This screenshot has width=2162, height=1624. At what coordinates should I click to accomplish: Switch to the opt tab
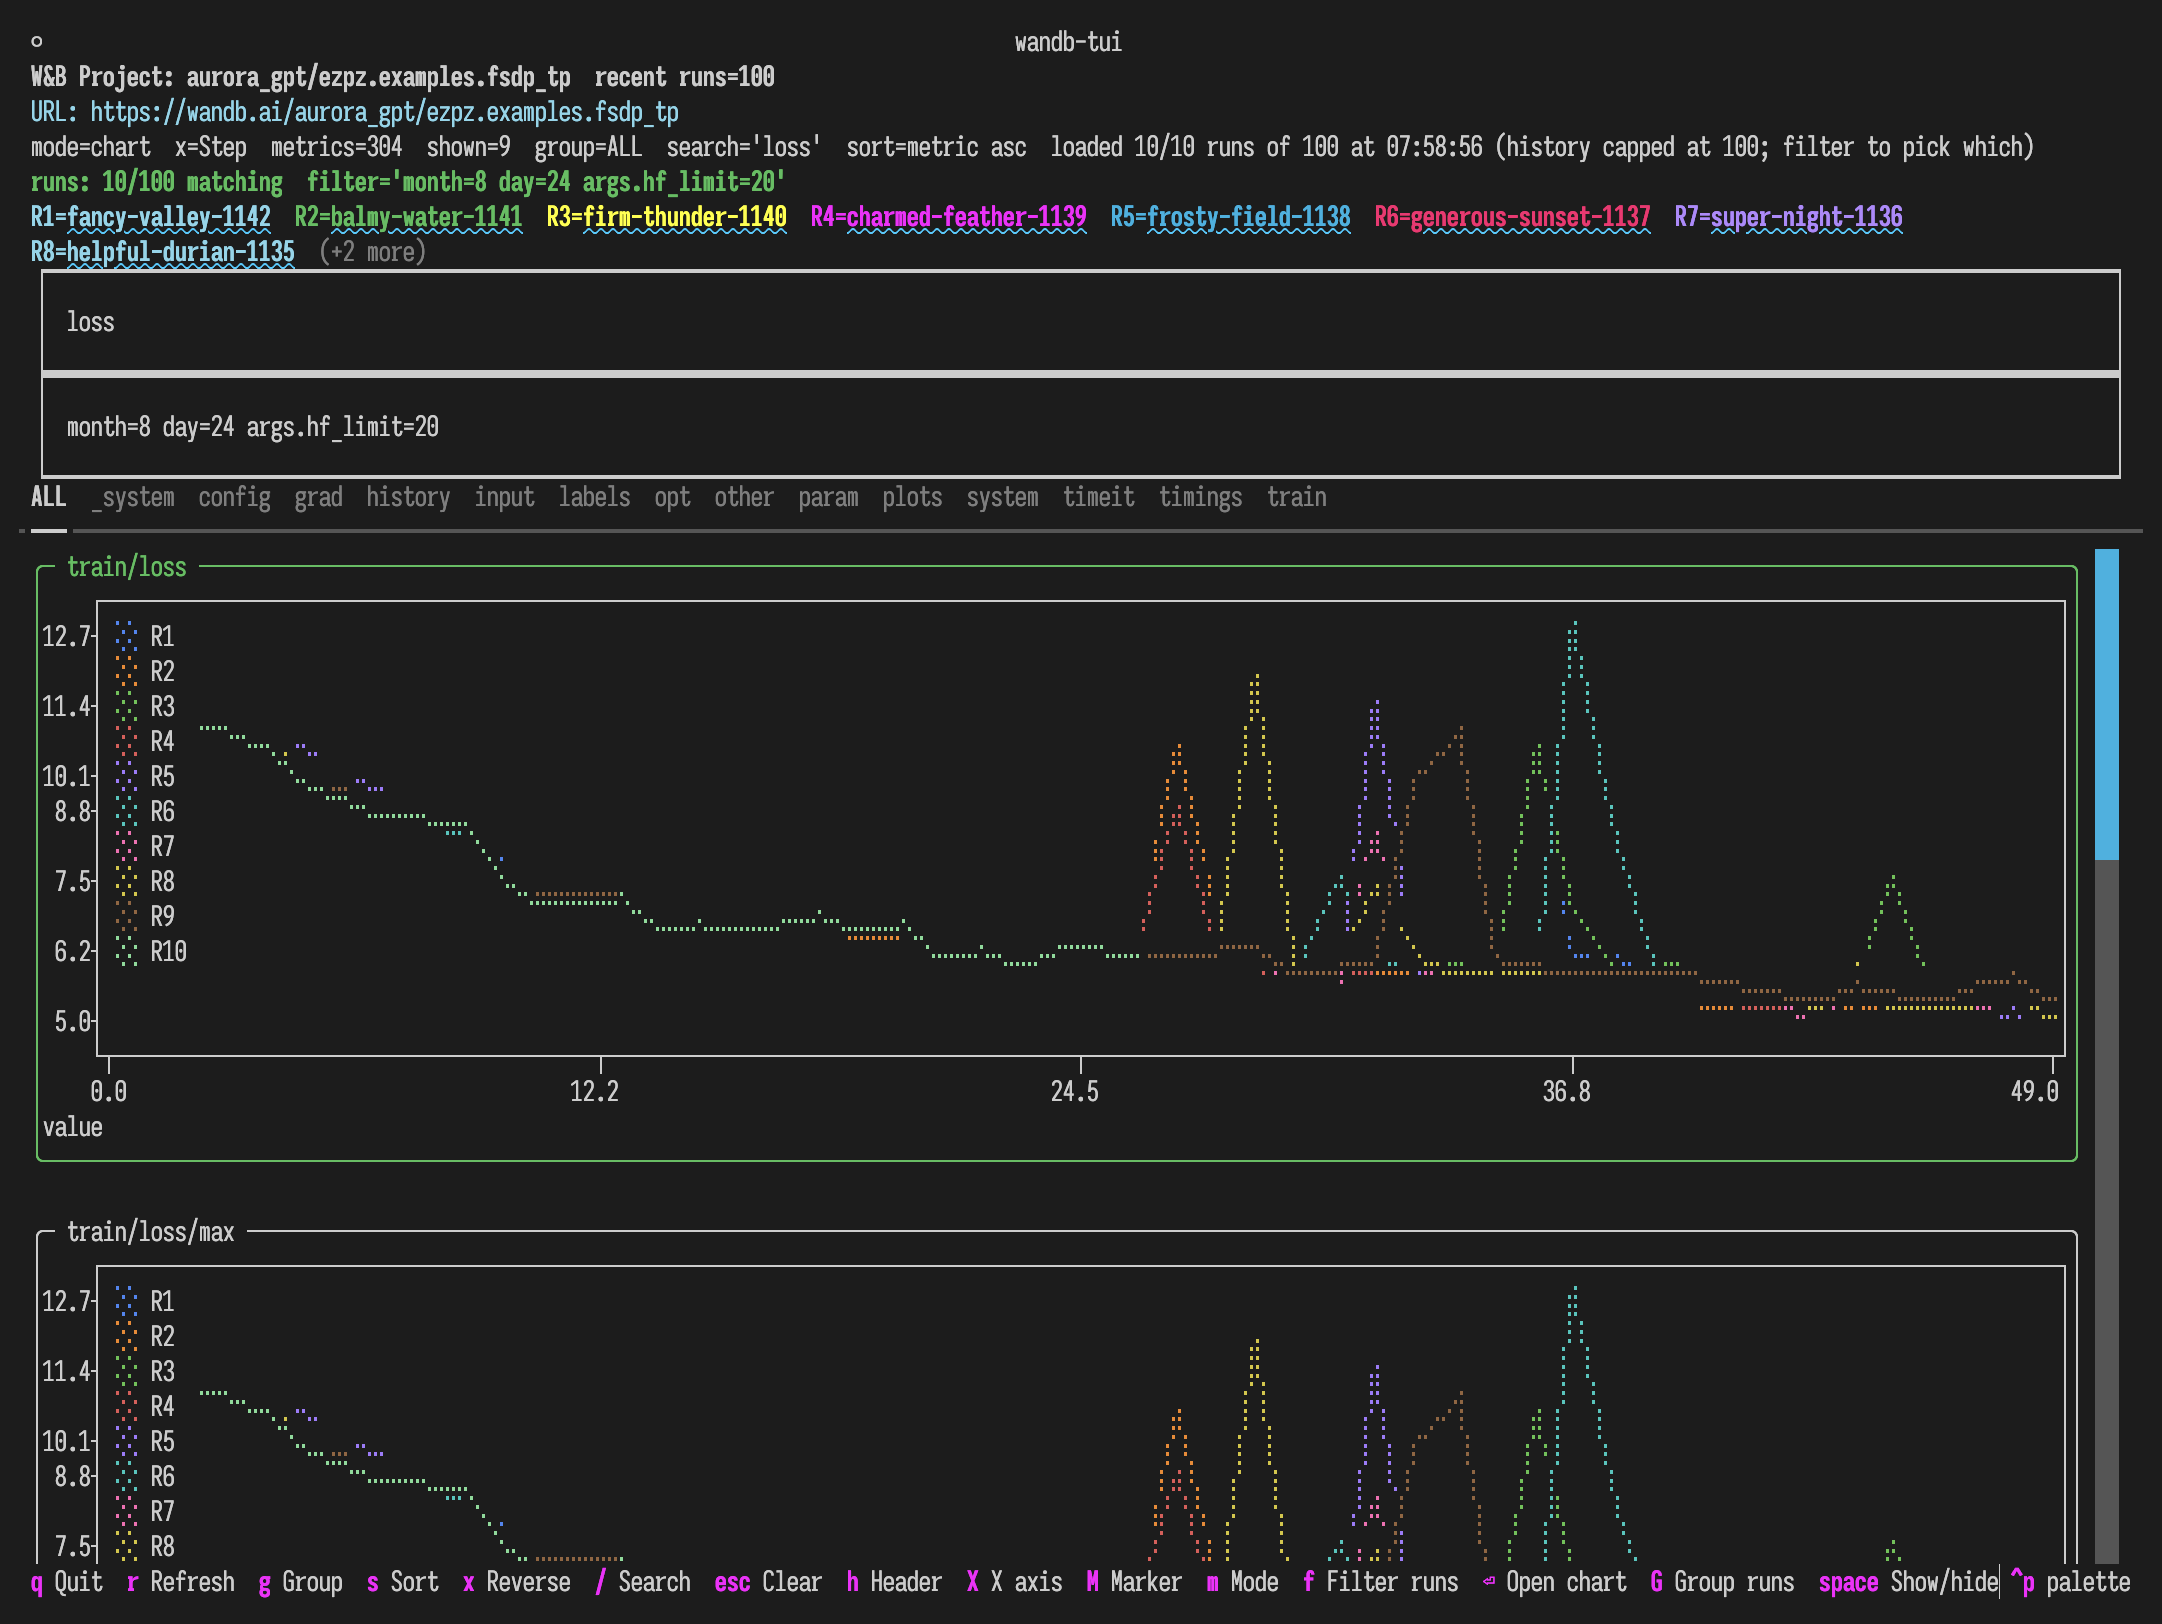[x=672, y=497]
